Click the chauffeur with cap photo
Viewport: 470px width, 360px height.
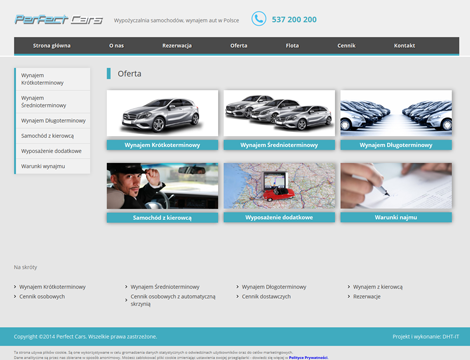tap(162, 186)
